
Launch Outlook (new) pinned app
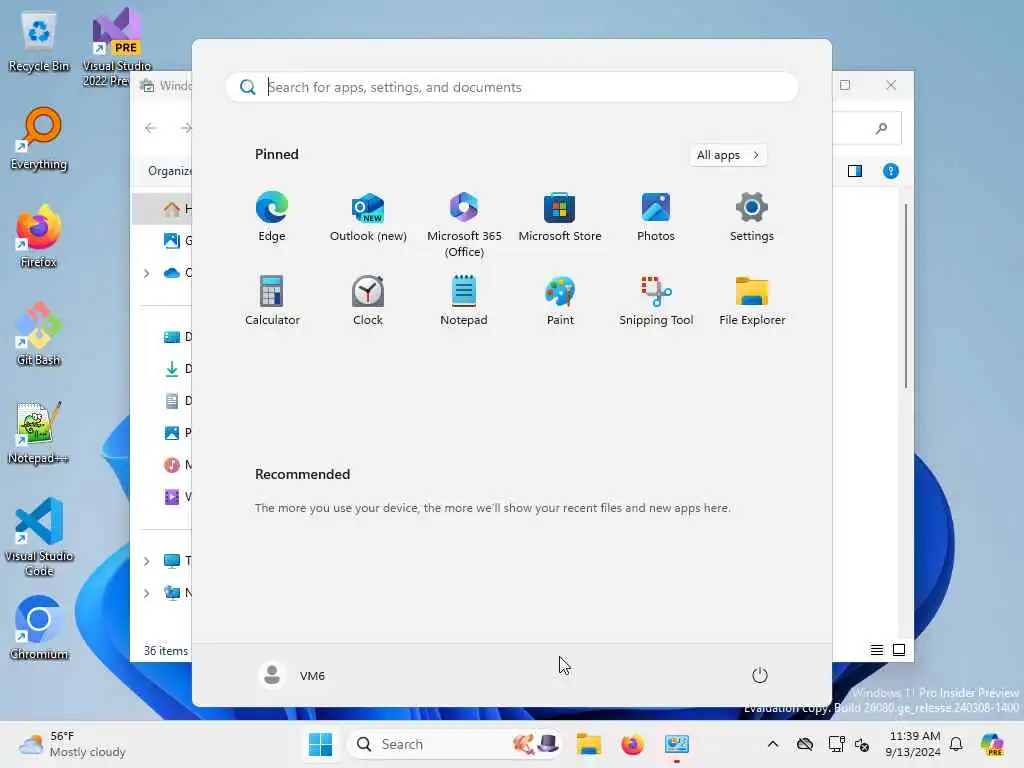click(368, 216)
